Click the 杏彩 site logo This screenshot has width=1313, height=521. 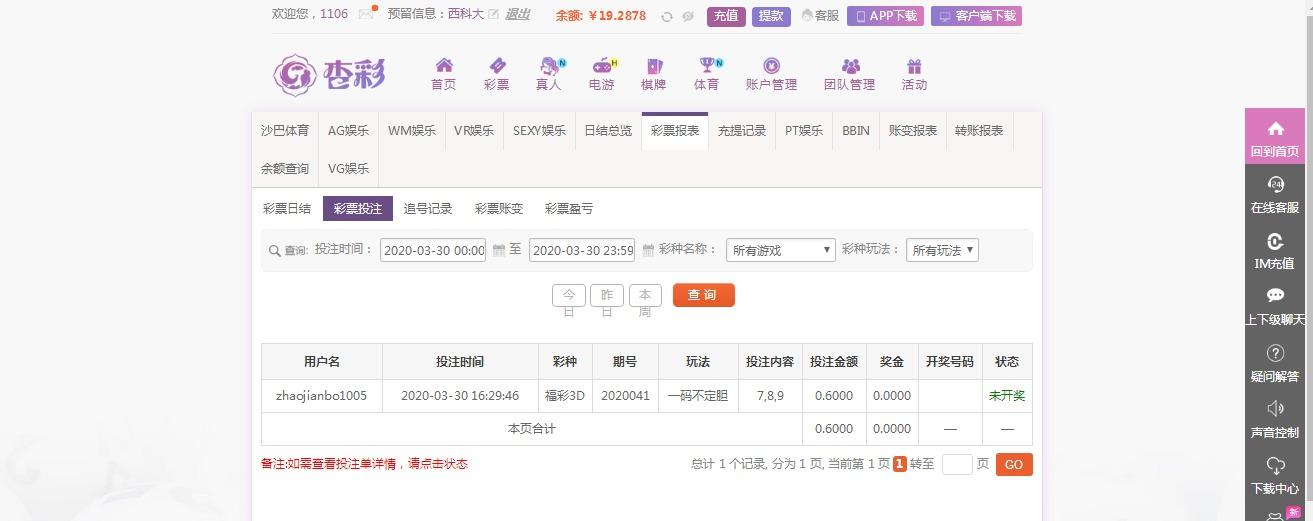pyautogui.click(x=329, y=73)
